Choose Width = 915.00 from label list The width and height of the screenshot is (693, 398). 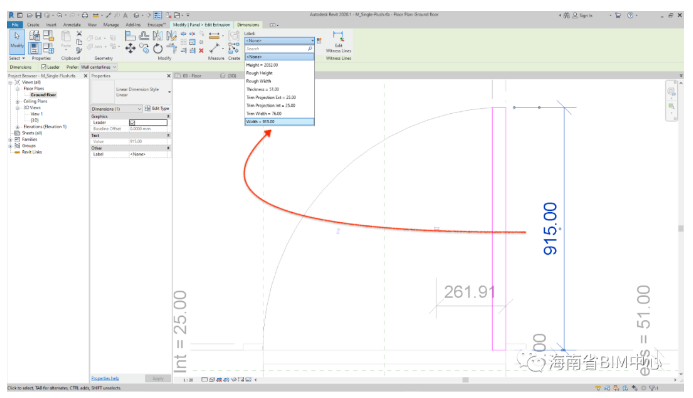pyautogui.click(x=279, y=121)
